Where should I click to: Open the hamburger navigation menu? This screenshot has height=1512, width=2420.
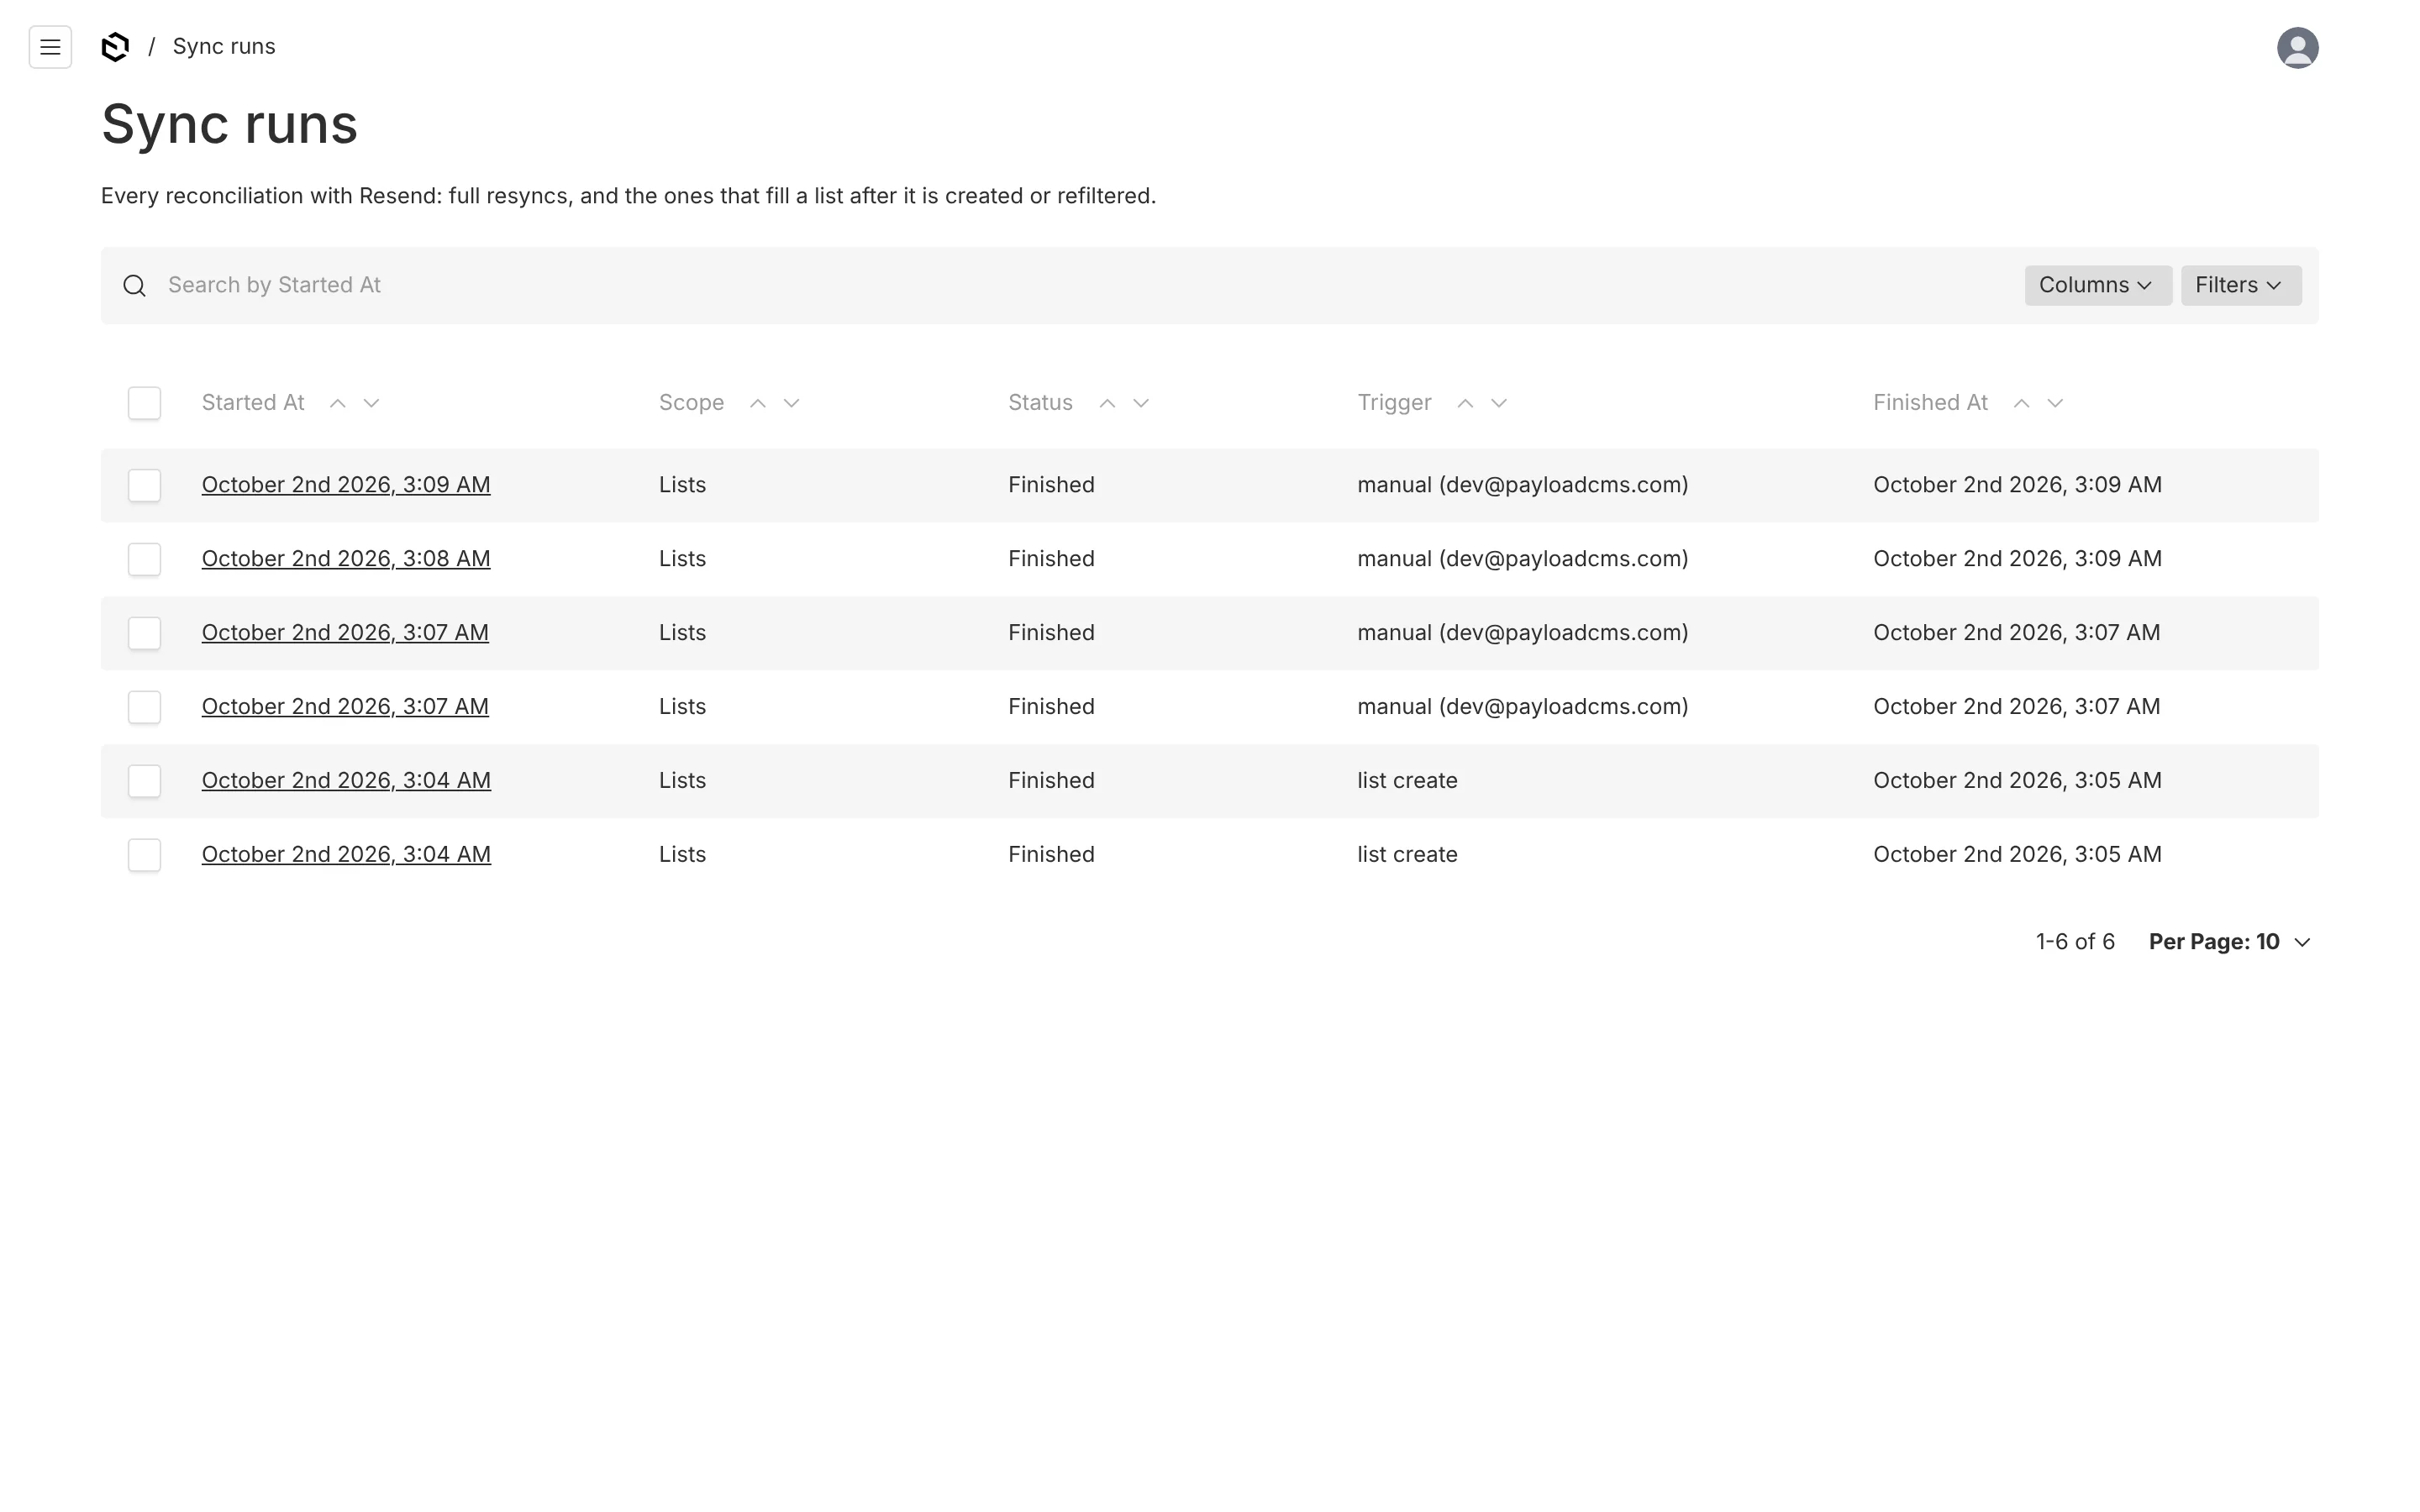50,47
